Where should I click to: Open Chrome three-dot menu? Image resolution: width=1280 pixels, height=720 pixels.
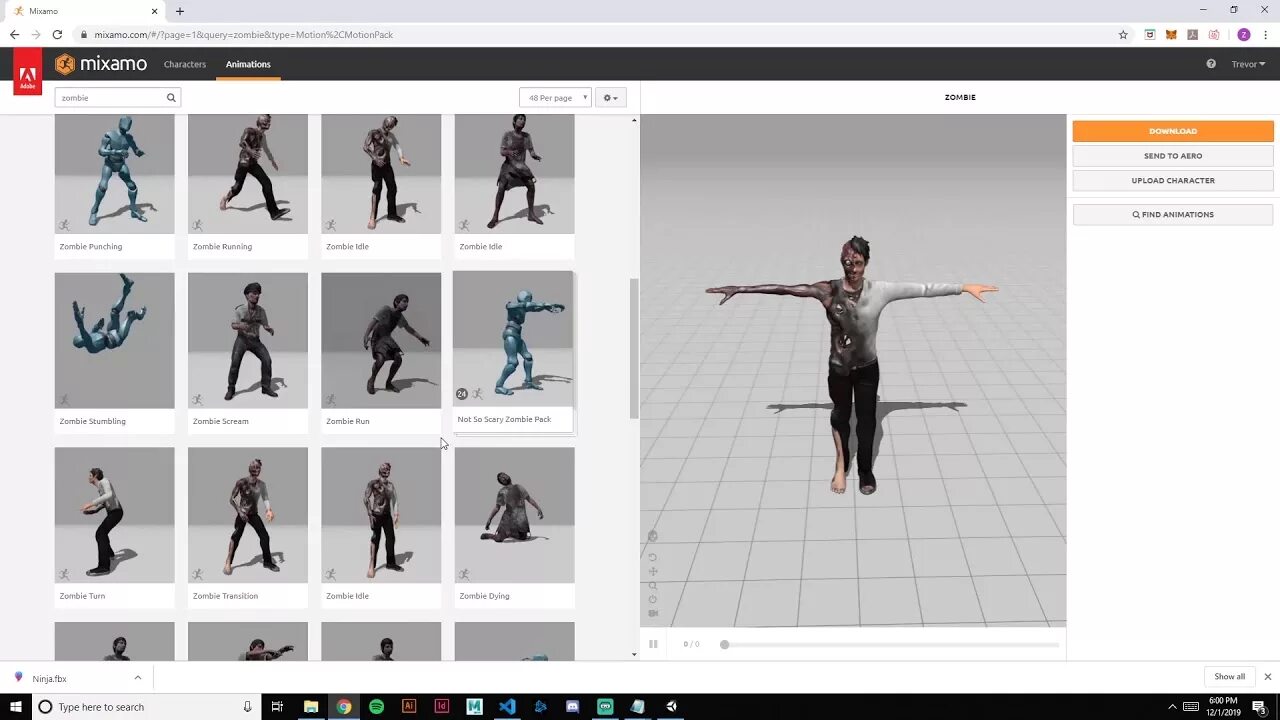pos(1265,34)
